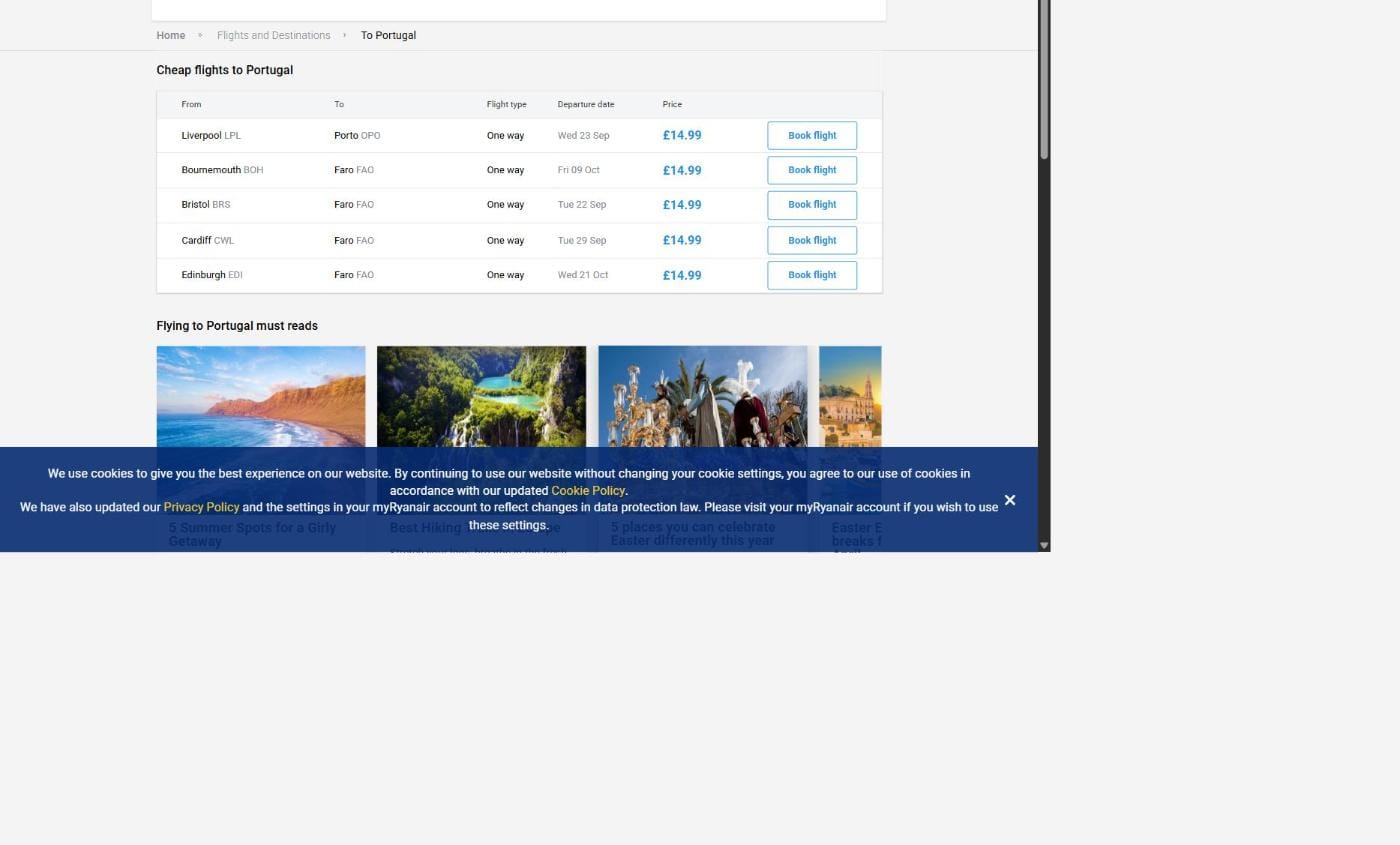Book the Liverpool to Porto flight
1400x845 pixels.
812,136
